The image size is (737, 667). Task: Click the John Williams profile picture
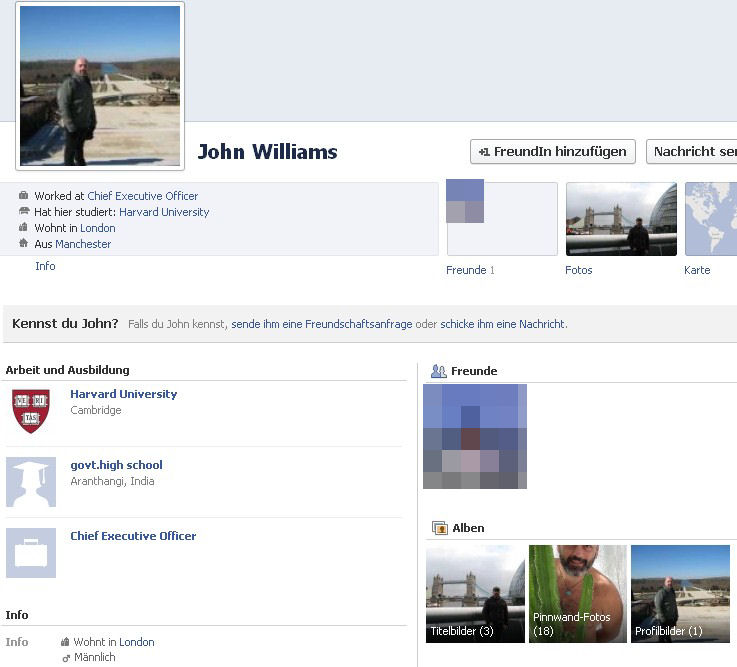[100, 86]
